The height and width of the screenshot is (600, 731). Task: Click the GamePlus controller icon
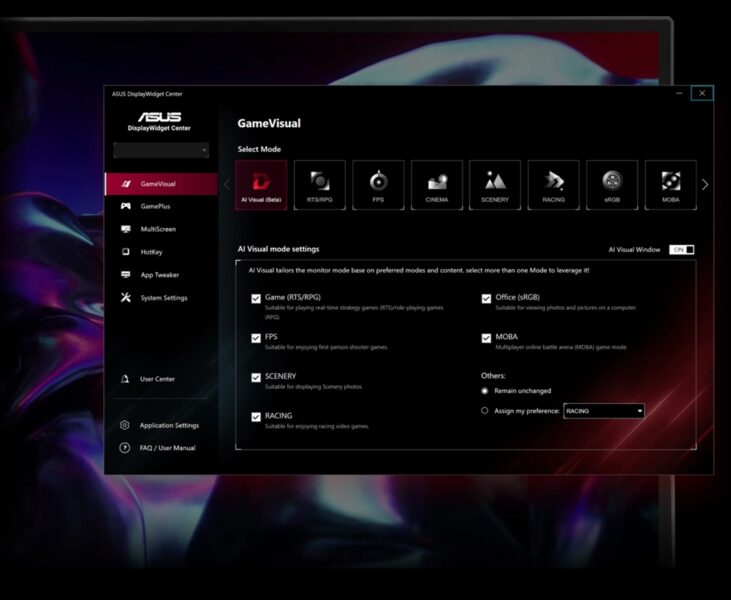(x=126, y=206)
